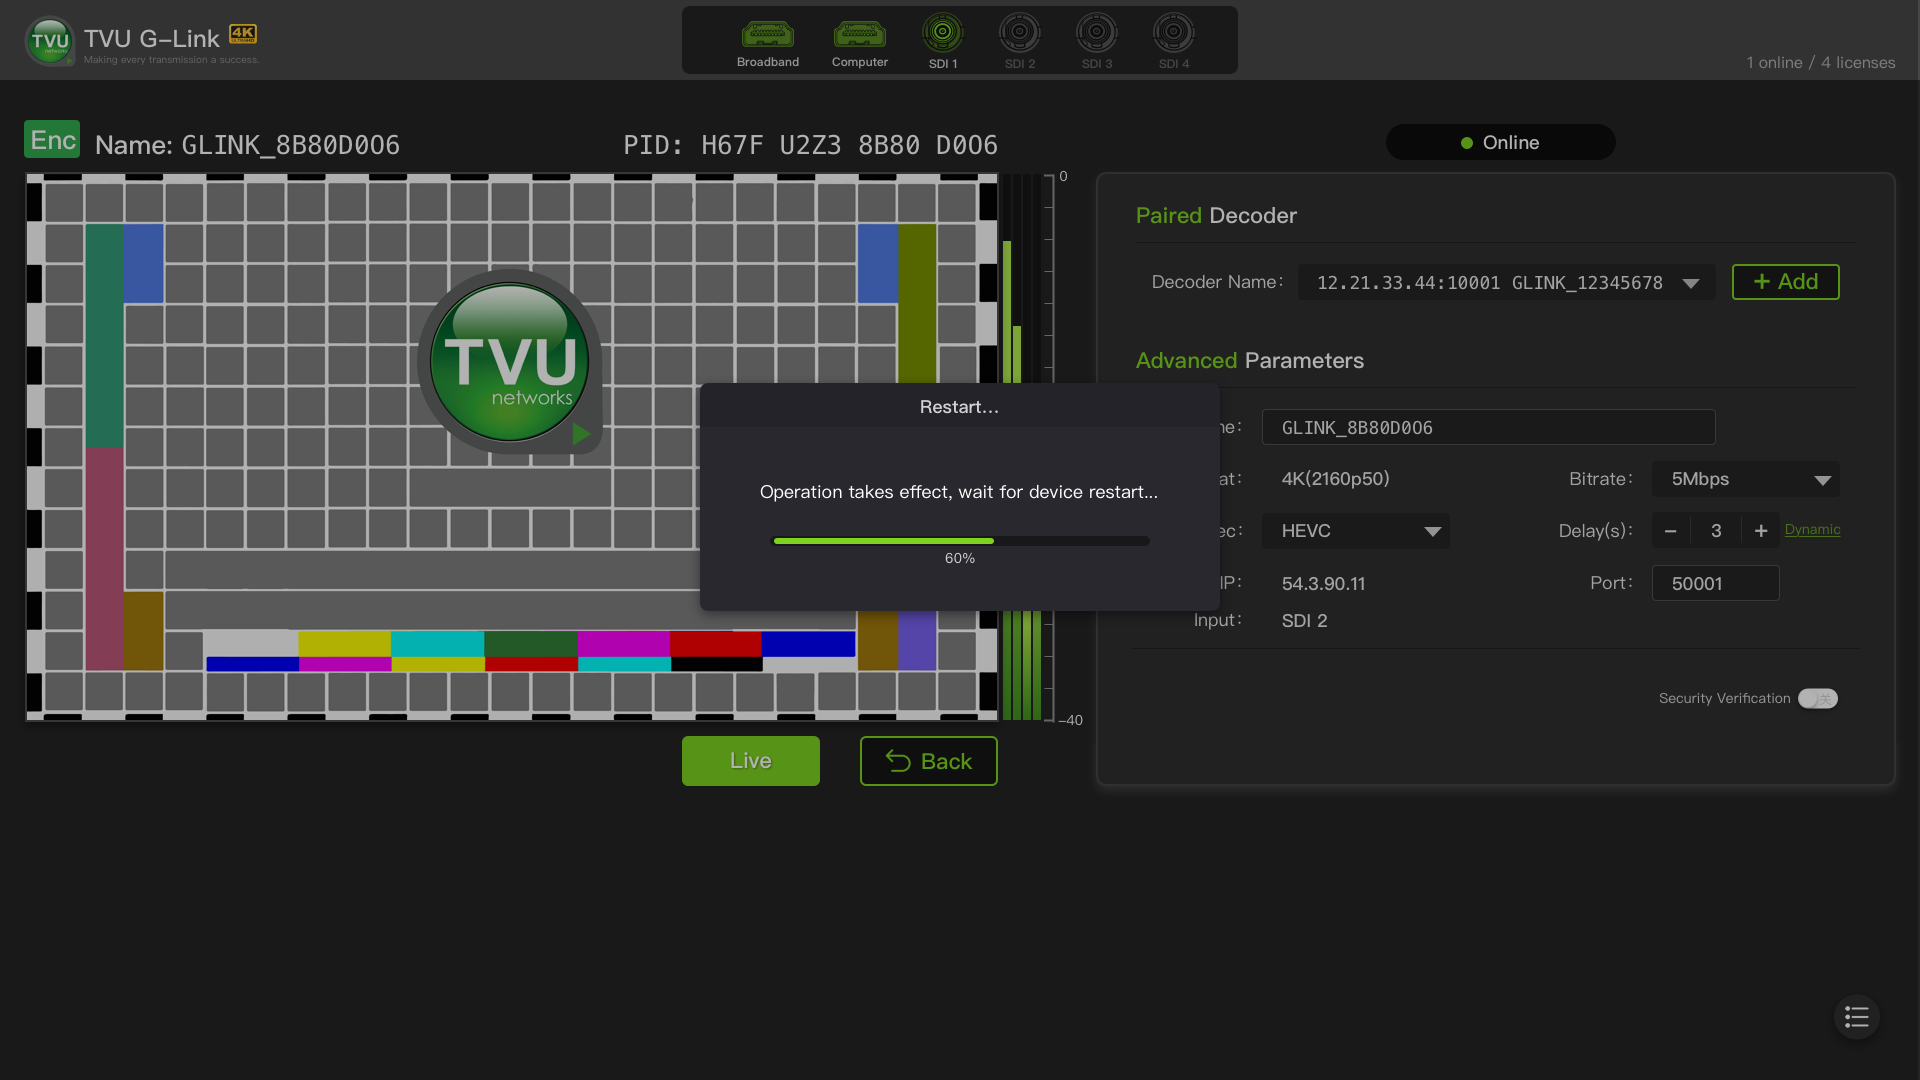Screen dimensions: 1920x1080
Task: Decrease delay with the minus stepper
Action: (x=1670, y=531)
